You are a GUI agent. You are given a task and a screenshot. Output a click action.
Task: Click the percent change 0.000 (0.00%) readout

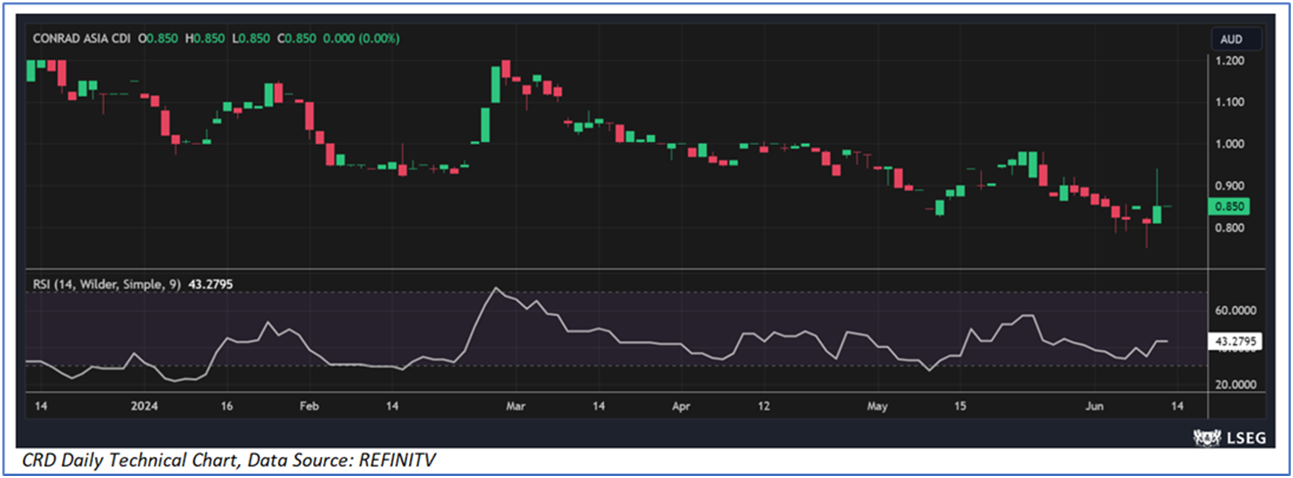360,39
